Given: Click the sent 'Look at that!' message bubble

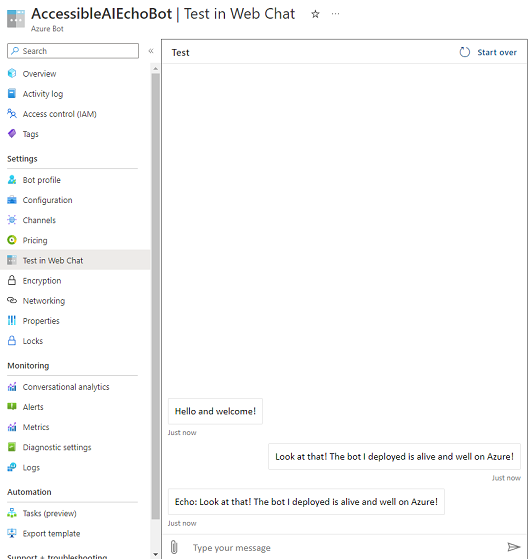Looking at the screenshot, I should pyautogui.click(x=394, y=456).
